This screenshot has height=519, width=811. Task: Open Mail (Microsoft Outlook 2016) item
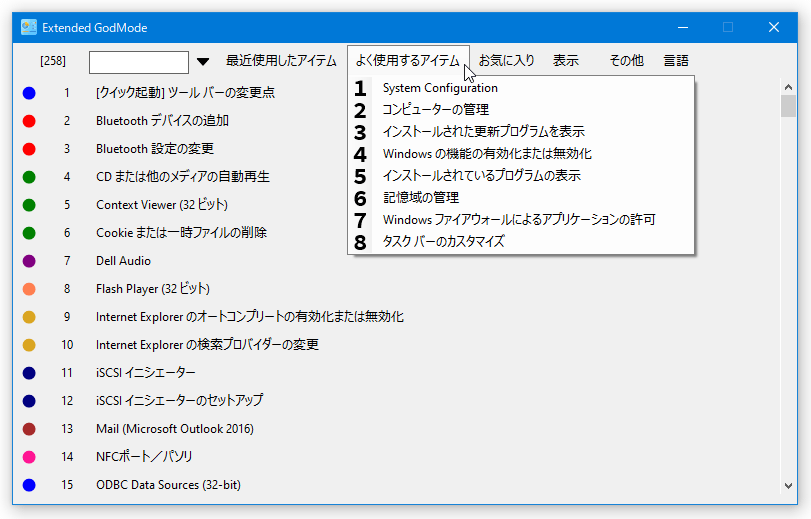click(175, 428)
